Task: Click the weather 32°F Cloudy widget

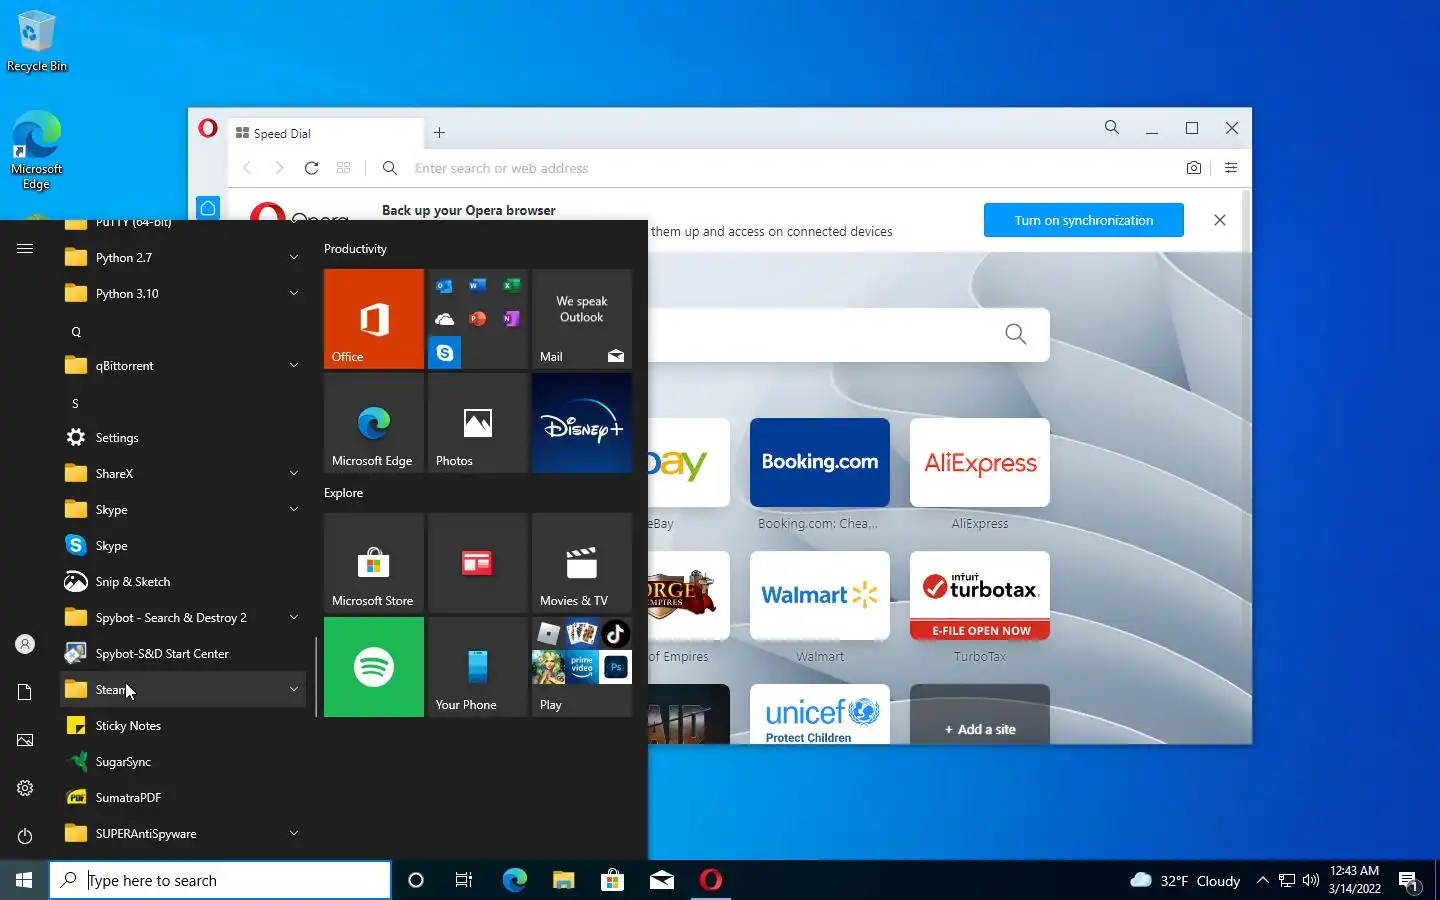Action: [1185, 880]
